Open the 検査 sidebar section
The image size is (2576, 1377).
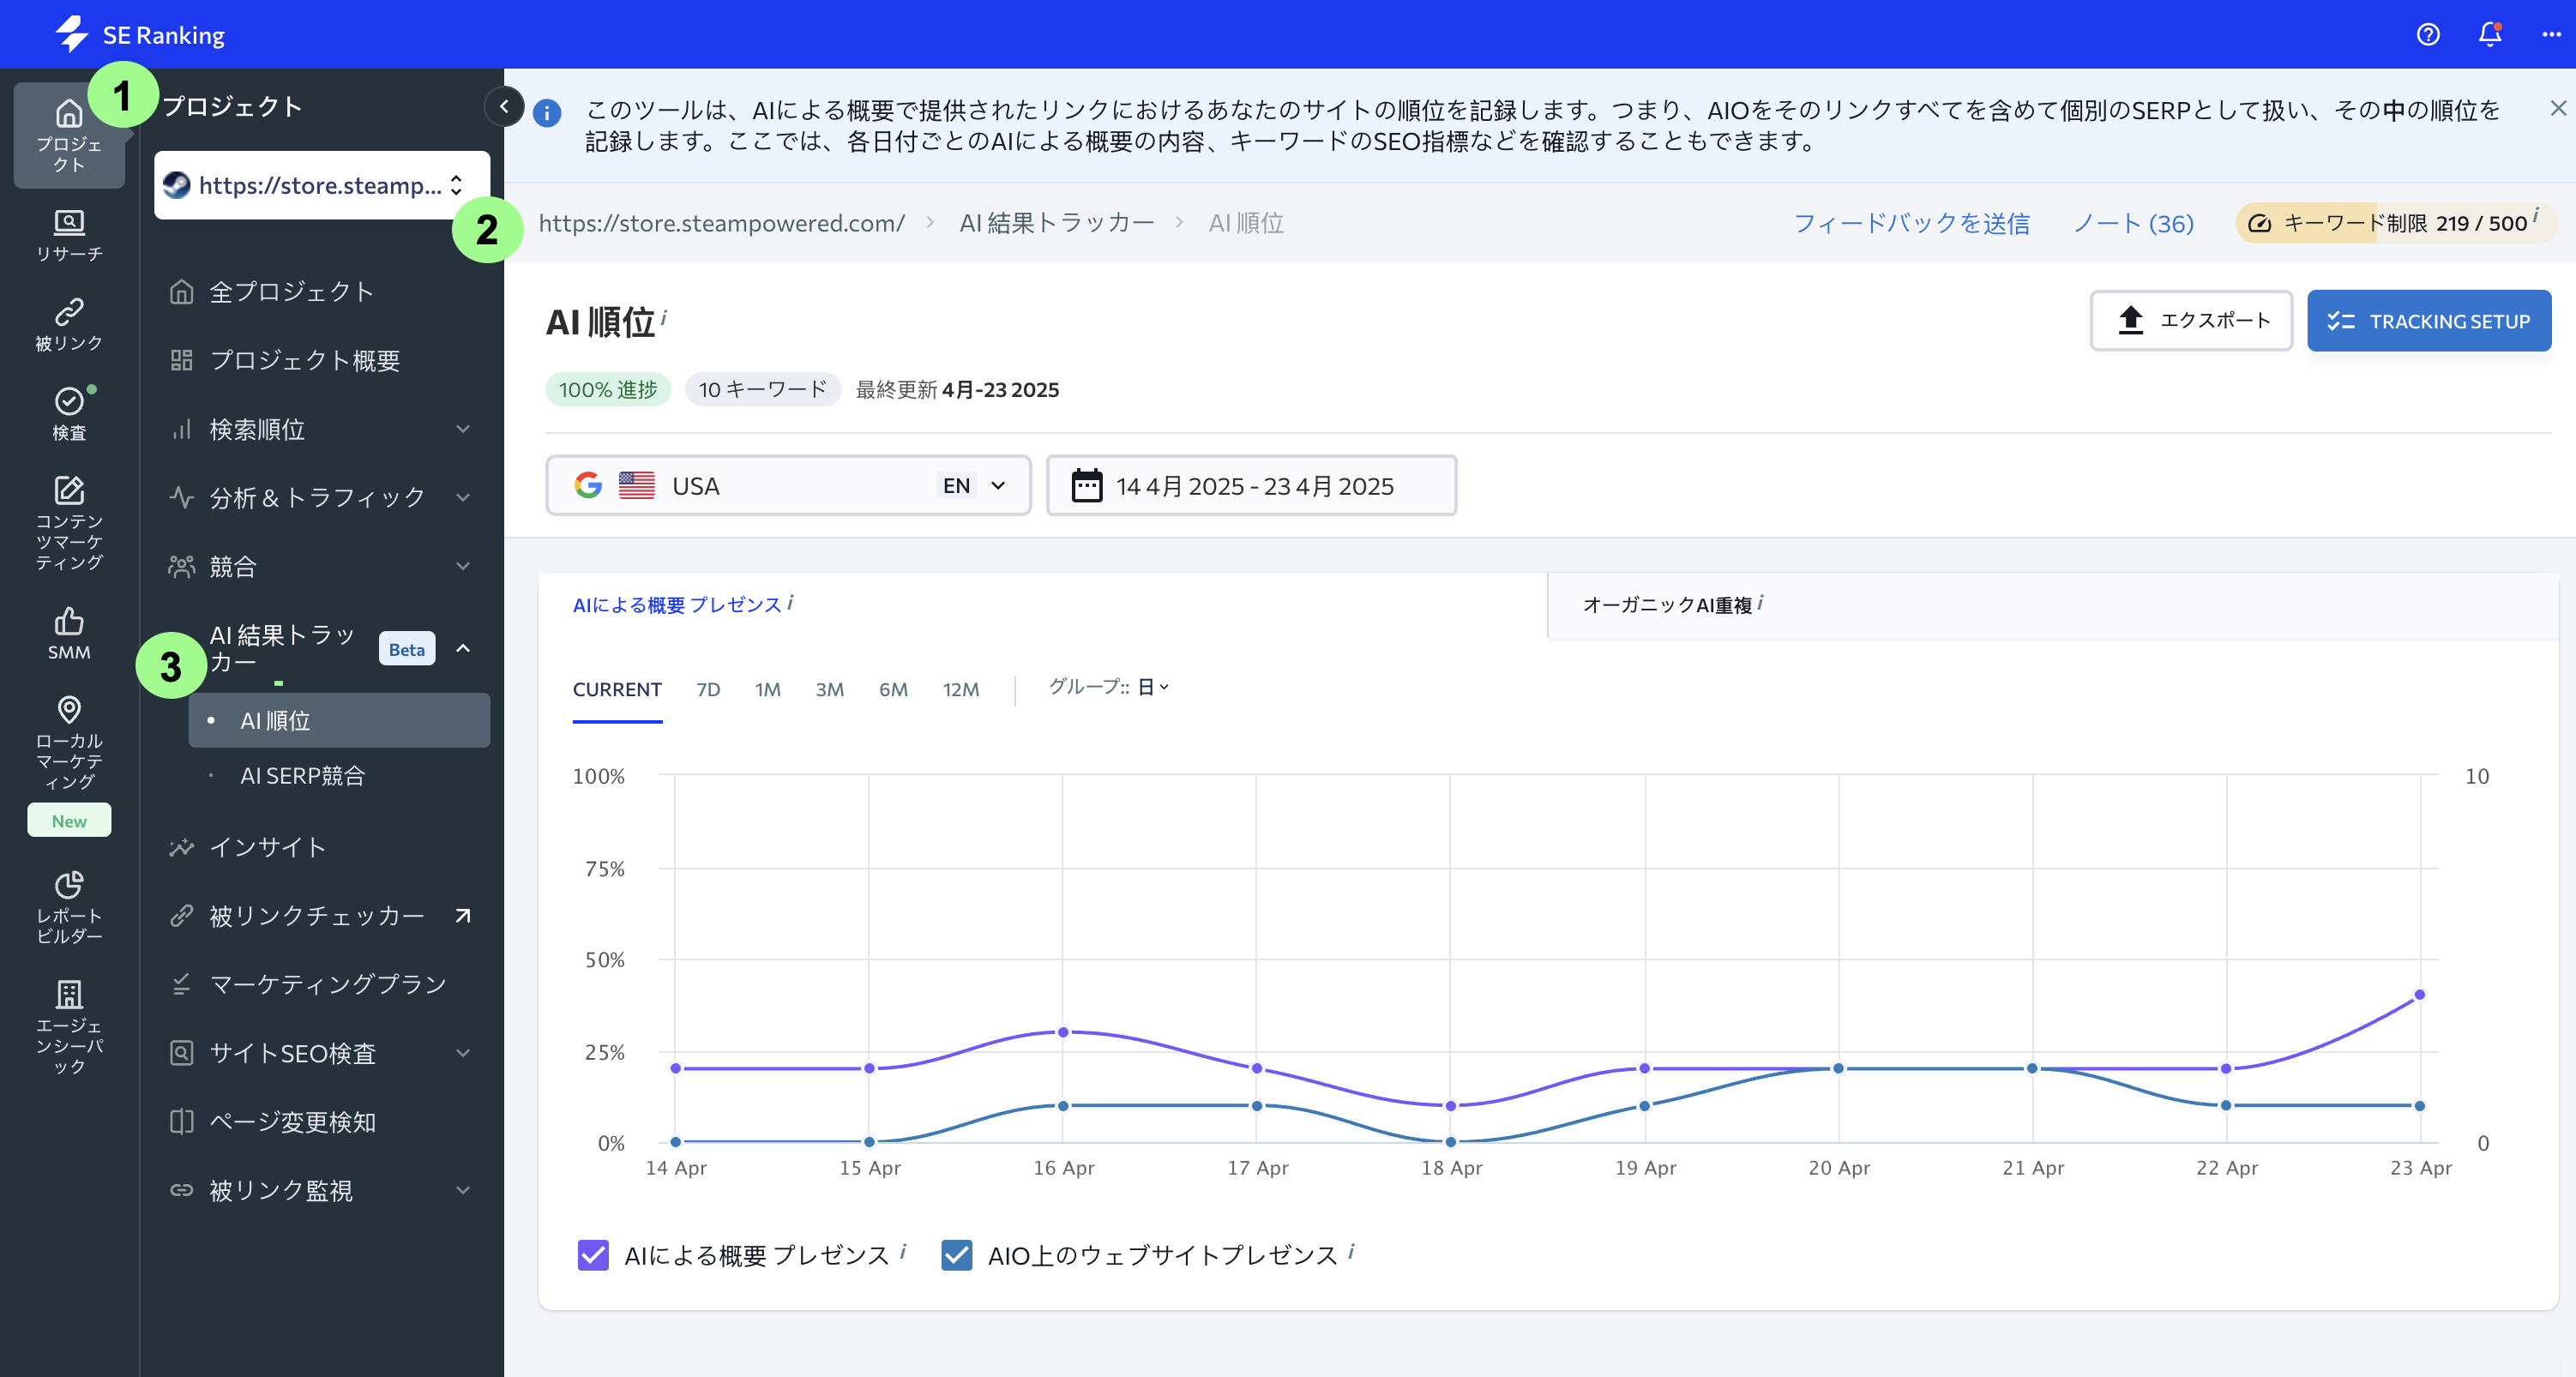[69, 414]
